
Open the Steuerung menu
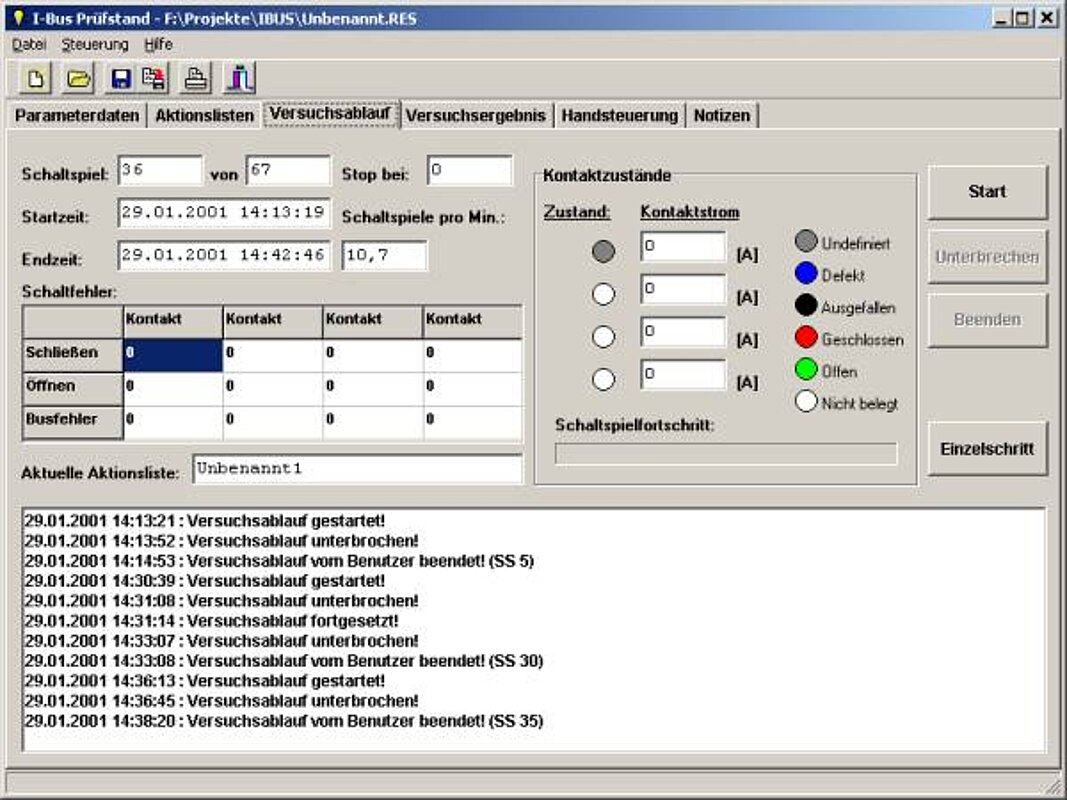pos(95,45)
